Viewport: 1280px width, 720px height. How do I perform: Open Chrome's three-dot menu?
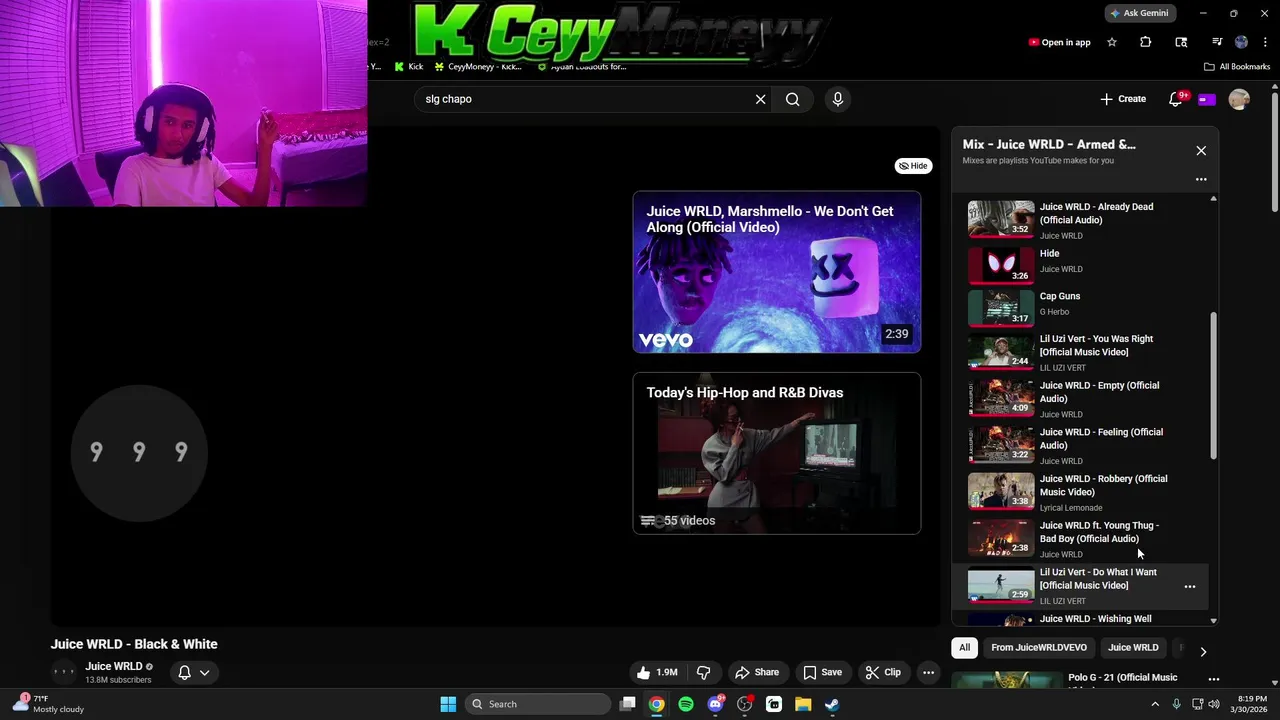[1265, 42]
